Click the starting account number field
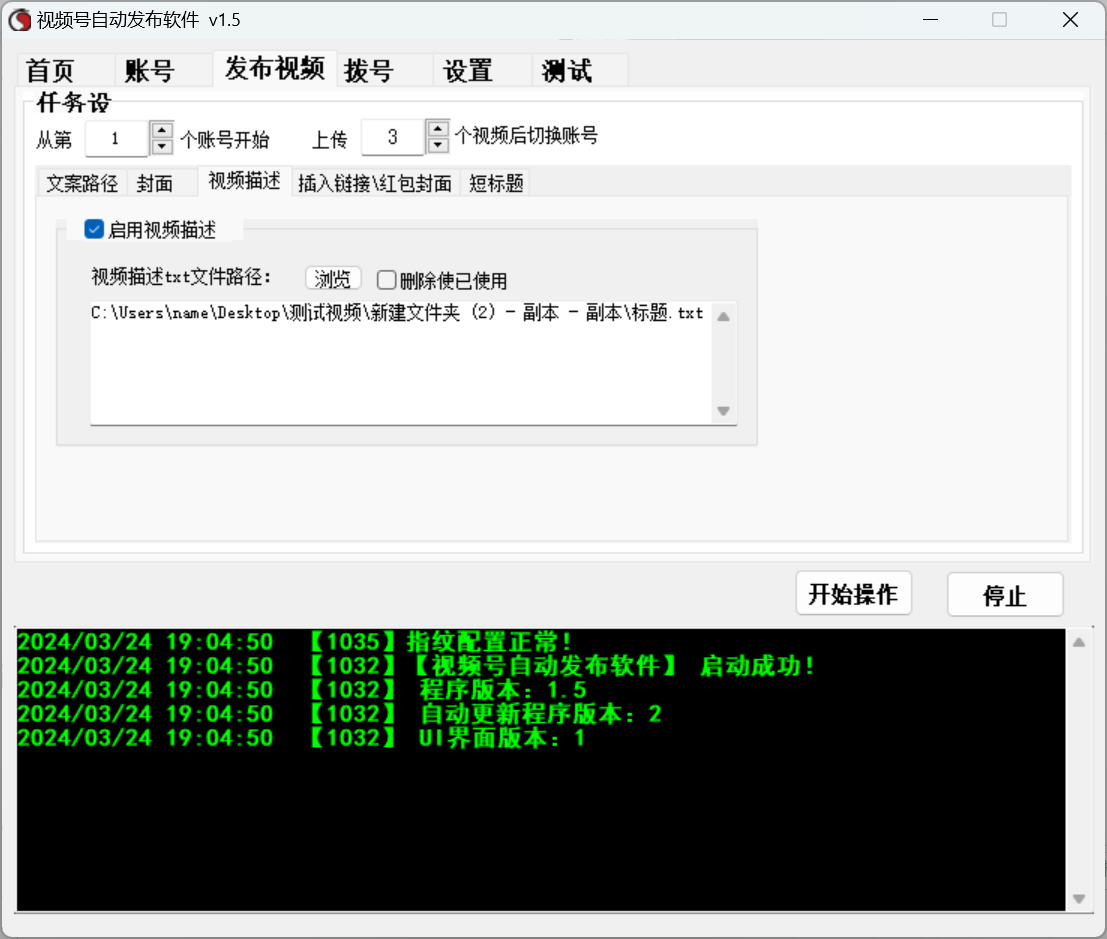Image resolution: width=1107 pixels, height=939 pixels. (116, 138)
